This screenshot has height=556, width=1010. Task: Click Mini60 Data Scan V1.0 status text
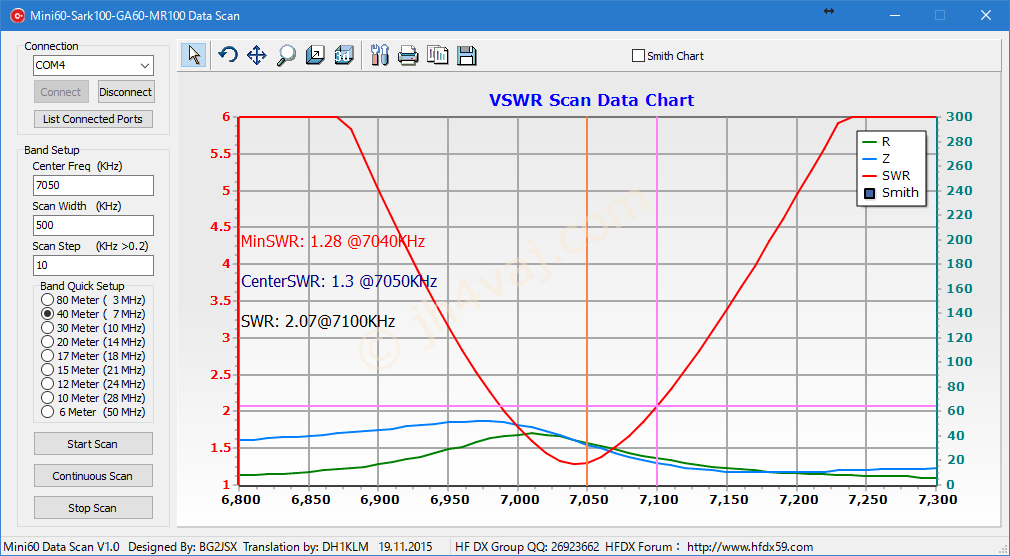pyautogui.click(x=61, y=547)
